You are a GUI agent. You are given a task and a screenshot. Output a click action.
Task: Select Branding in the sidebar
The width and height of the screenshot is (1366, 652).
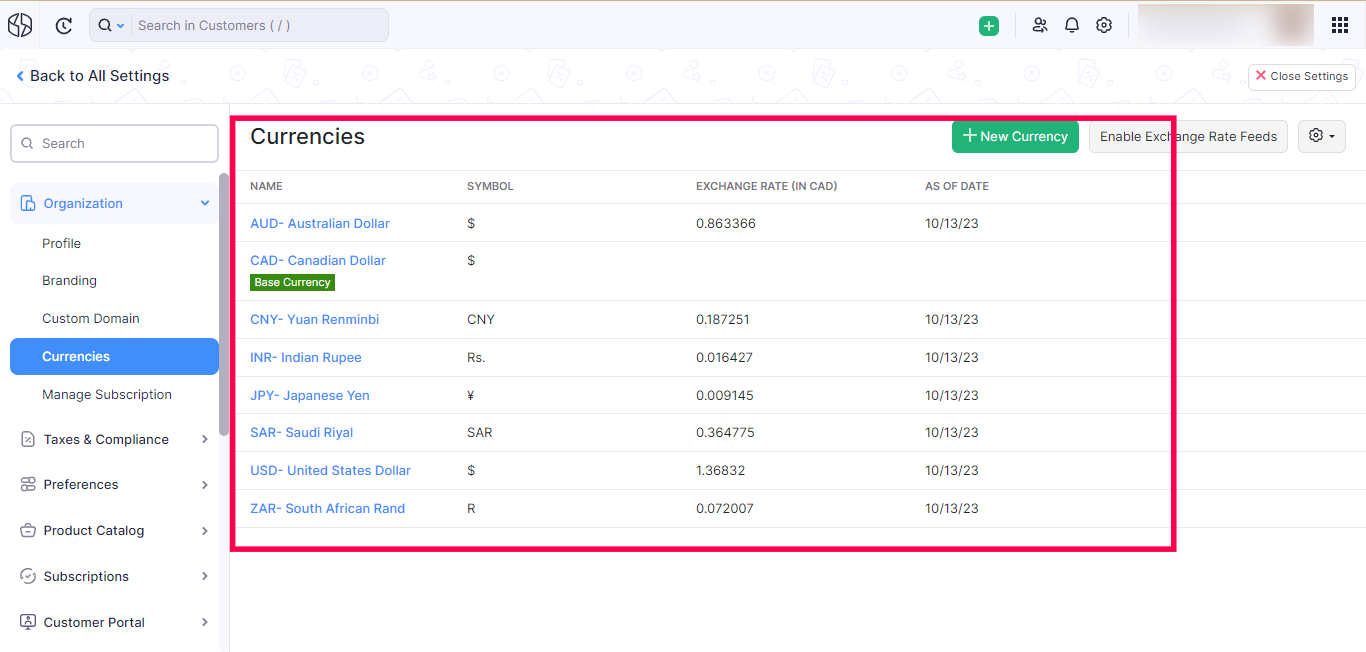coord(69,281)
